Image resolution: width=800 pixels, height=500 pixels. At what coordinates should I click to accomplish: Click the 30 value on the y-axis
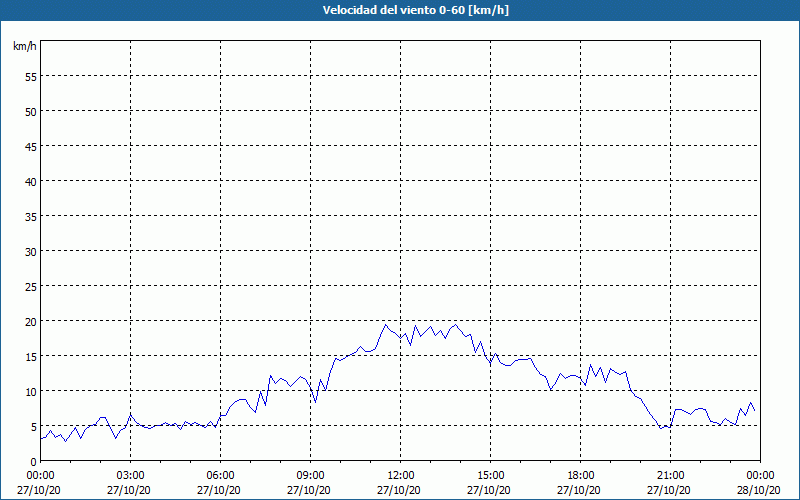click(31, 252)
